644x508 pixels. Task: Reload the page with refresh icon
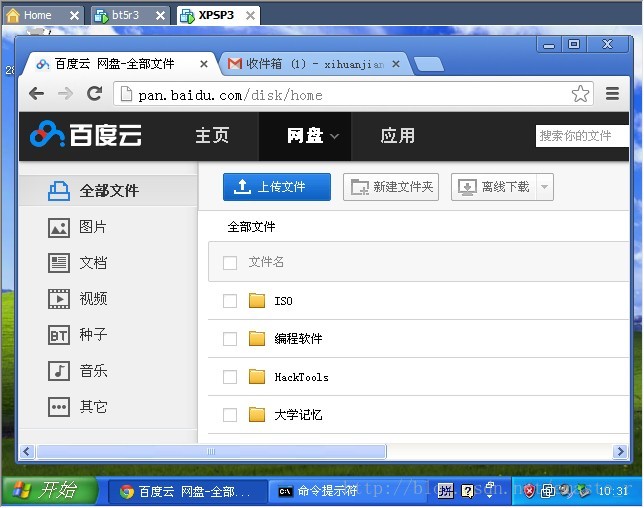tap(94, 94)
